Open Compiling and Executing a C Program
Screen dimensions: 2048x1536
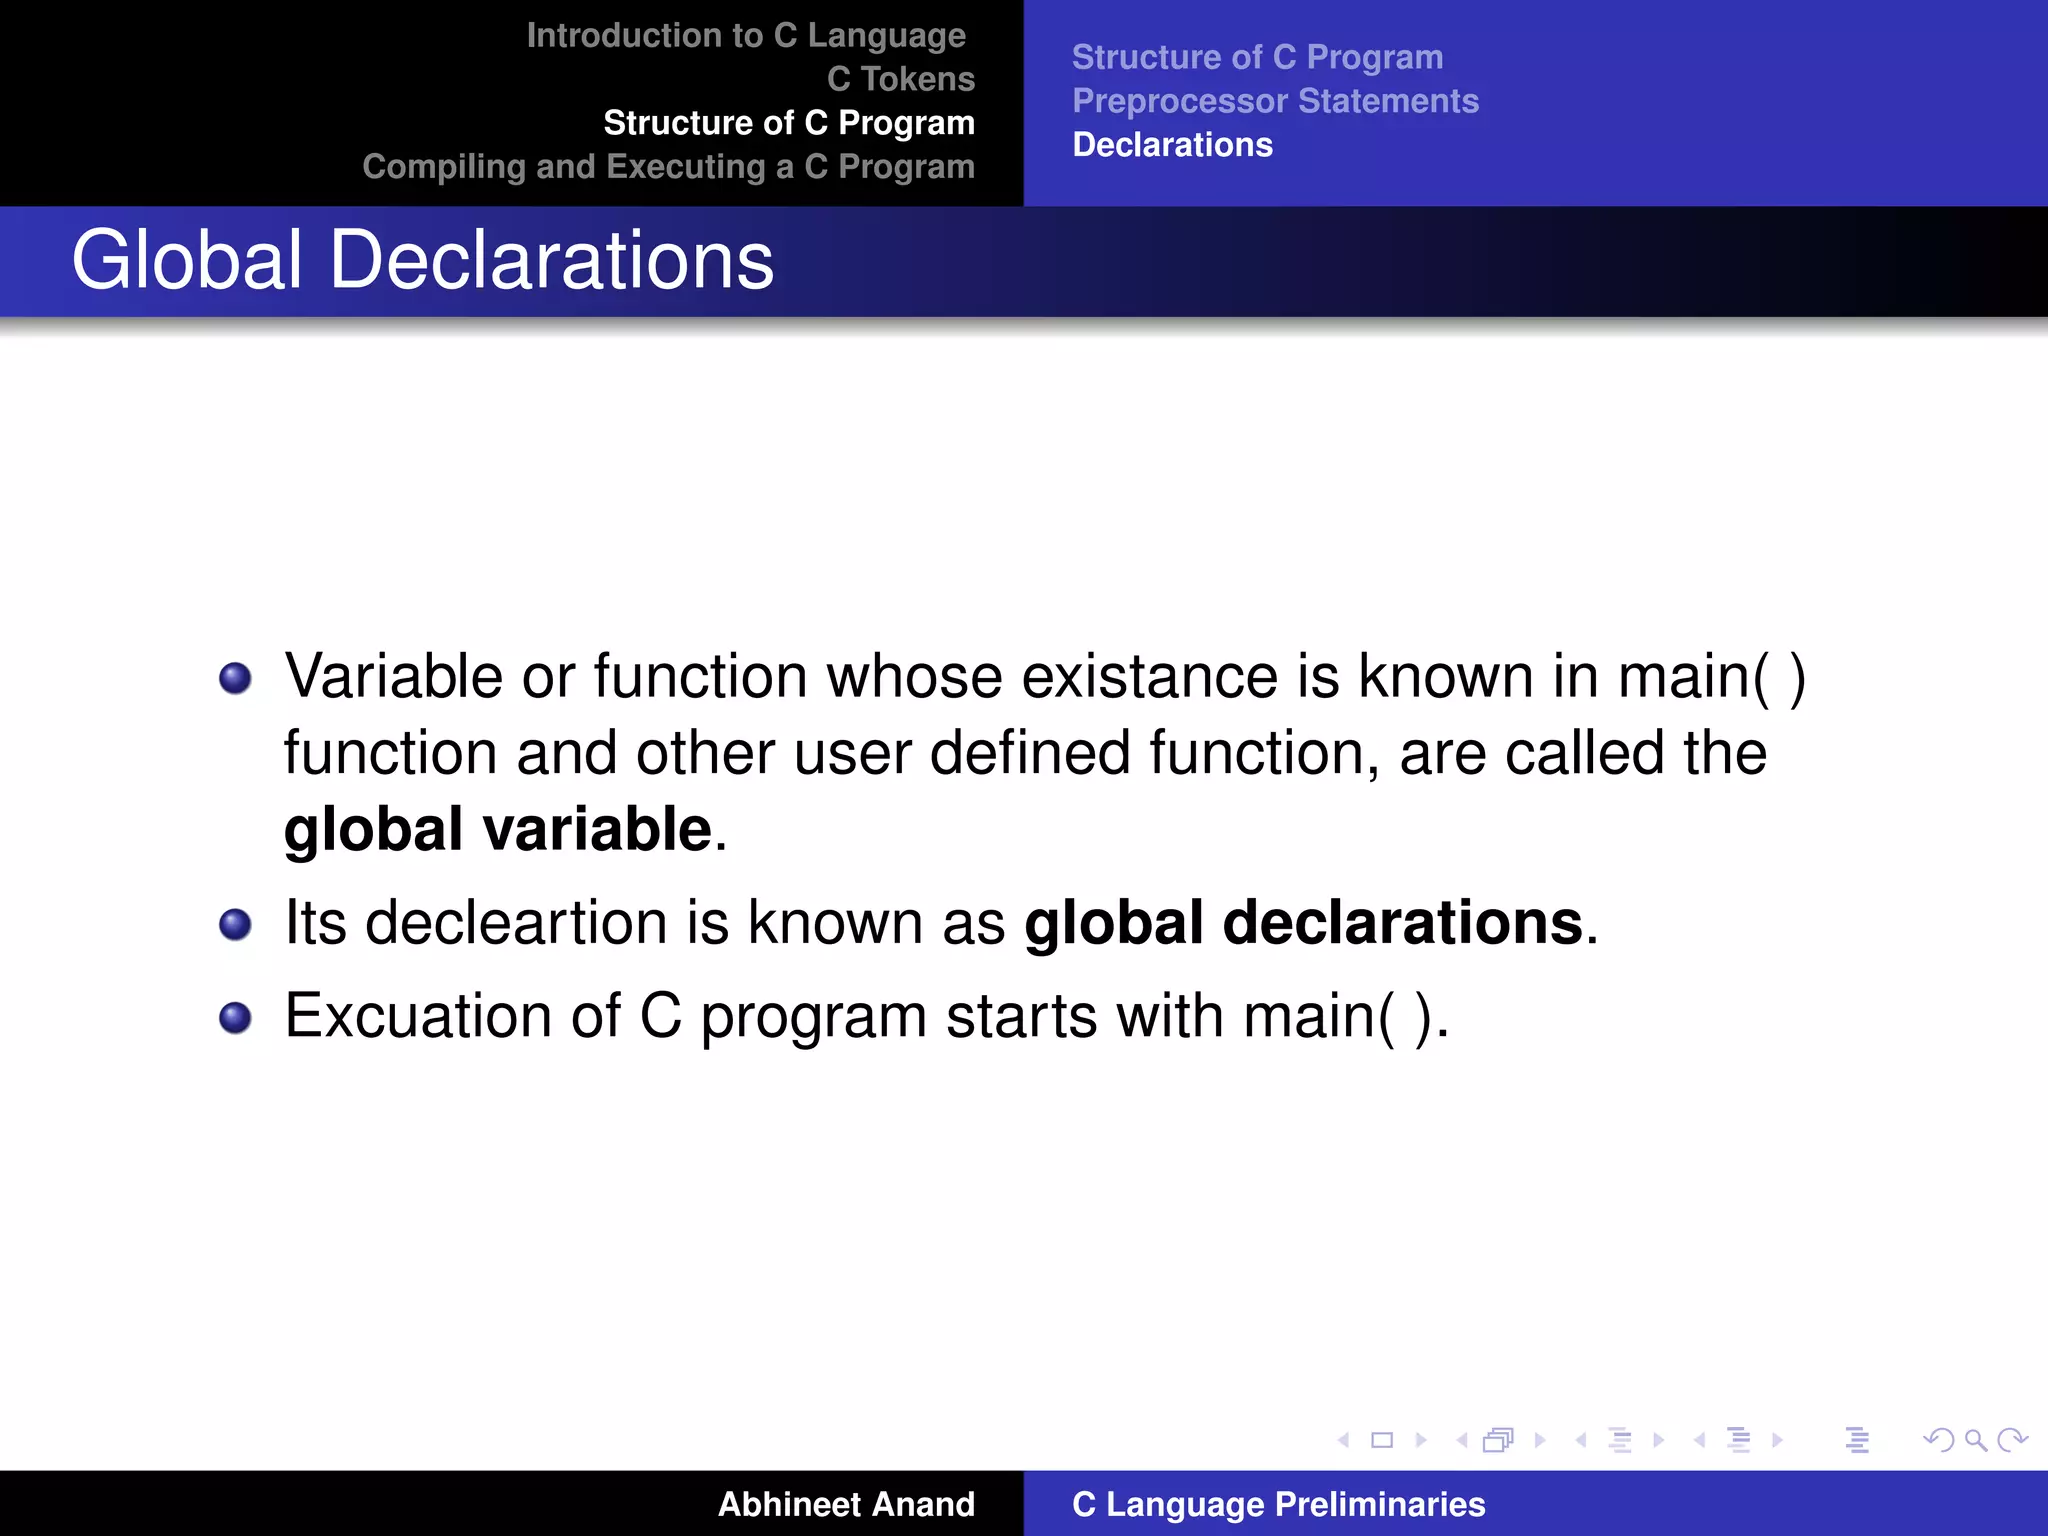point(668,167)
